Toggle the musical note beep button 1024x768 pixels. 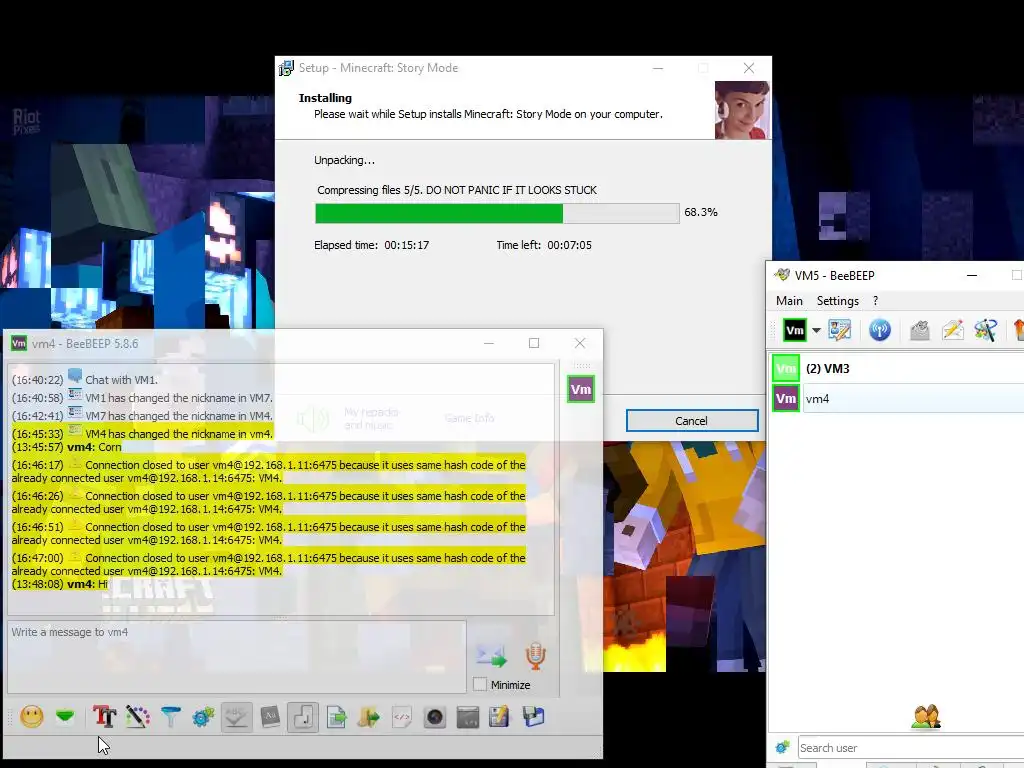pyautogui.click(x=303, y=716)
